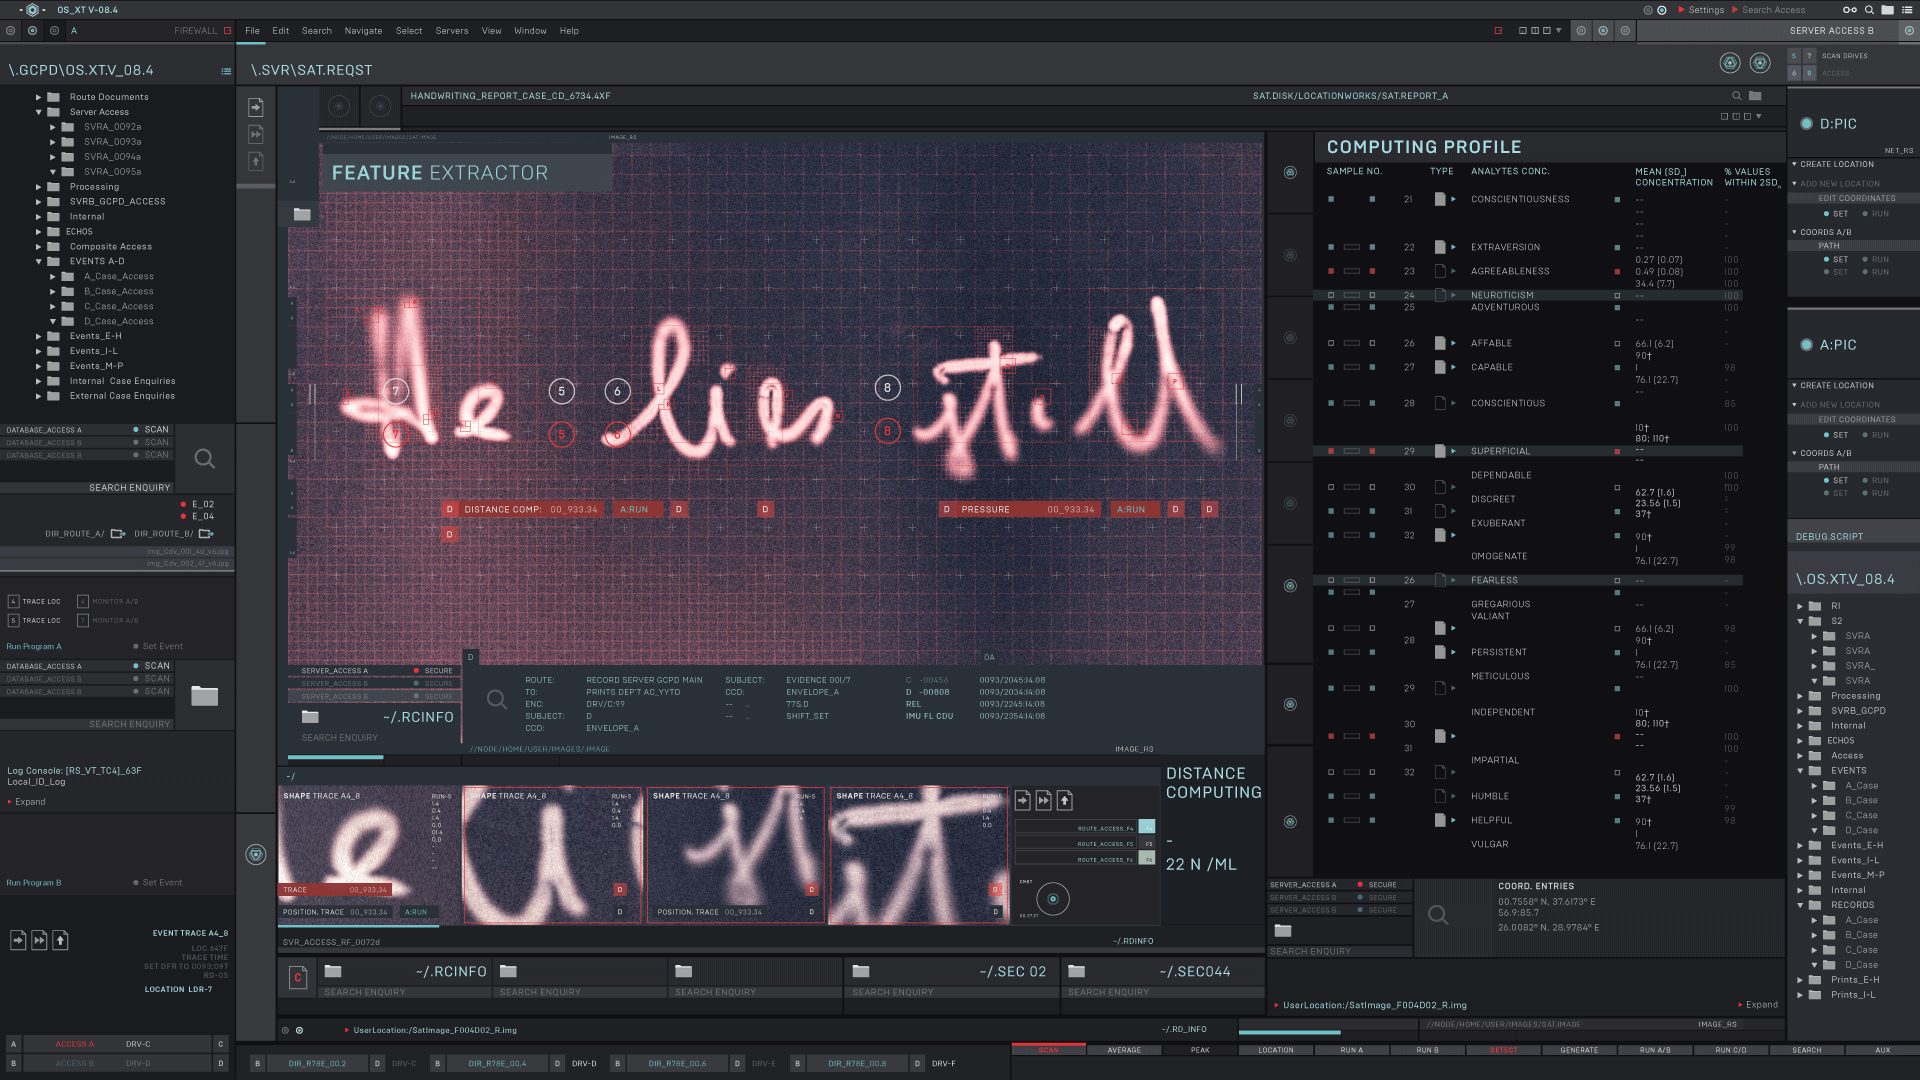Image resolution: width=1920 pixels, height=1080 pixels.
Task: Open the Navigate menu
Action: (x=363, y=31)
